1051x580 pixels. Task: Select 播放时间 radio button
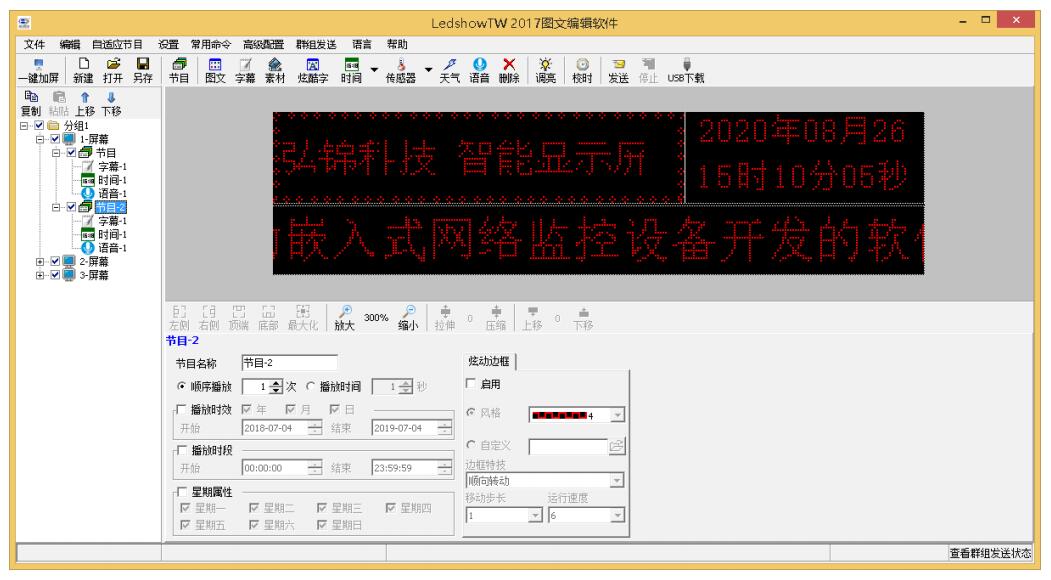[310, 386]
